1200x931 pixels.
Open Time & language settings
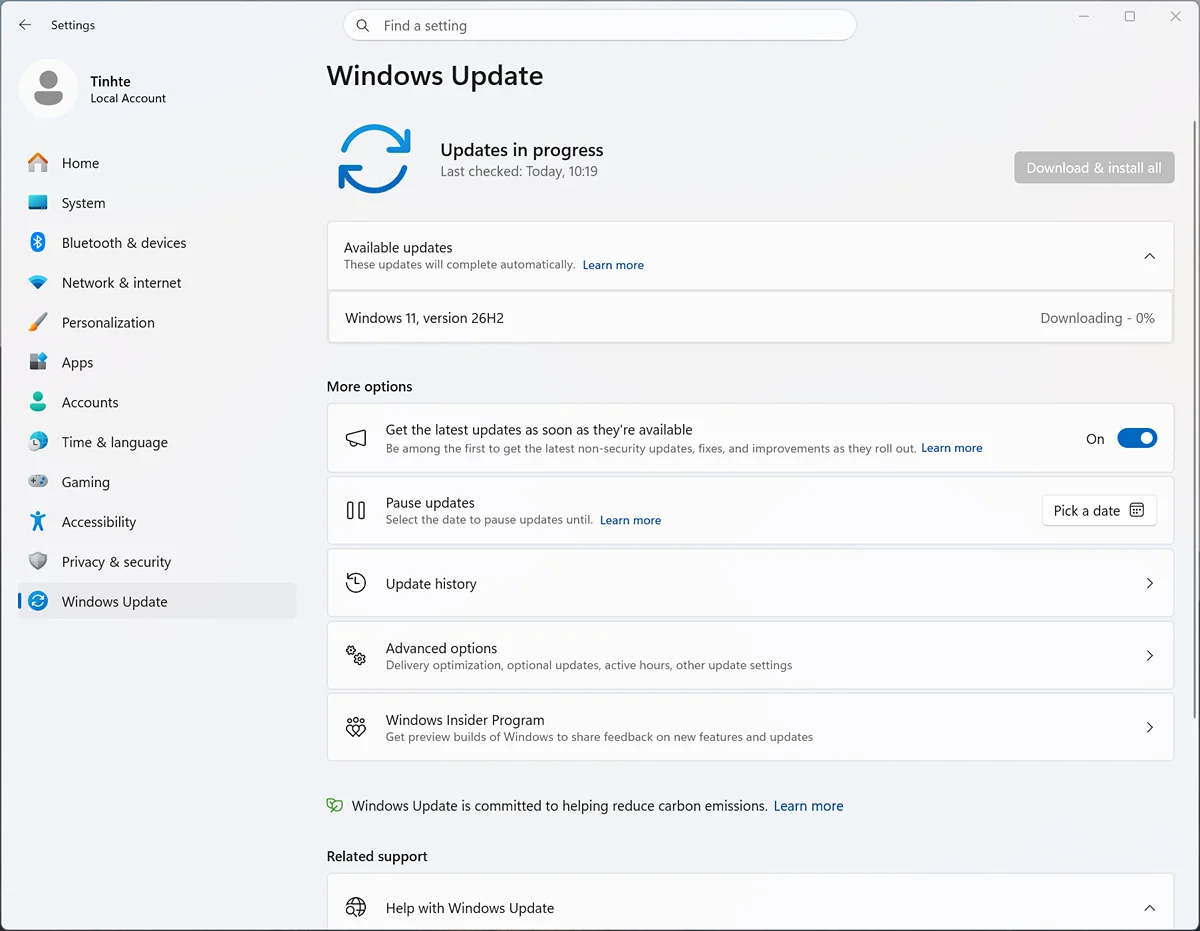click(157, 442)
